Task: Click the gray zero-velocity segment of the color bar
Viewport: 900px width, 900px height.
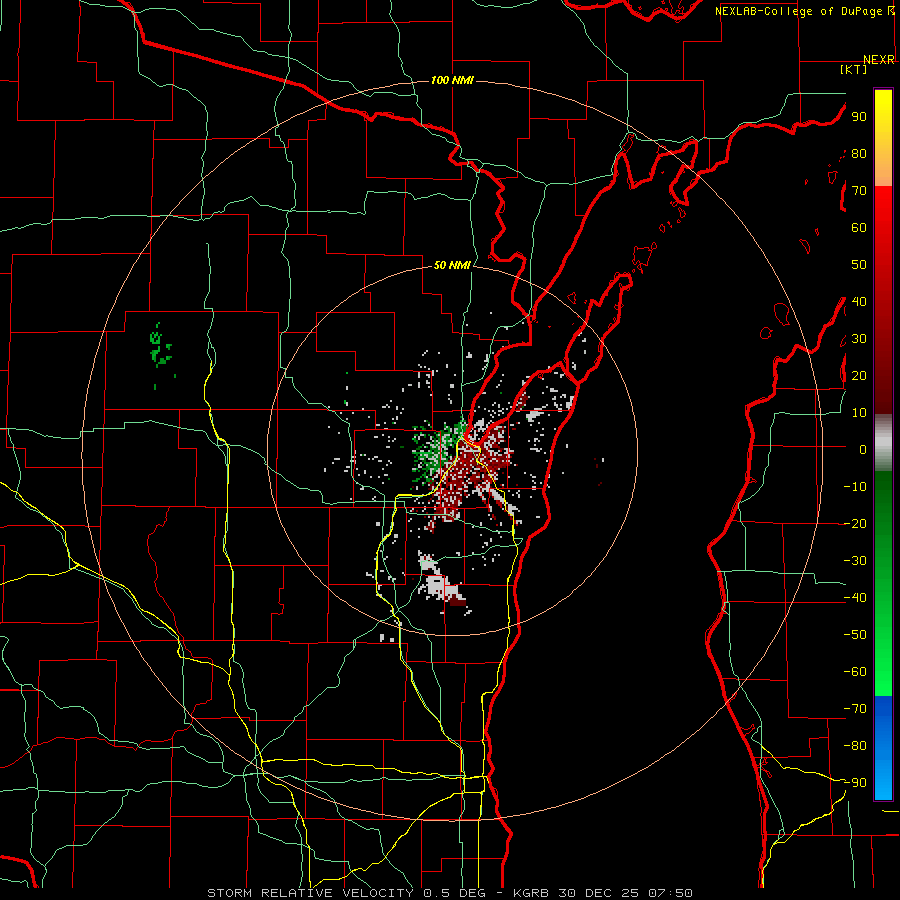Action: pos(883,443)
